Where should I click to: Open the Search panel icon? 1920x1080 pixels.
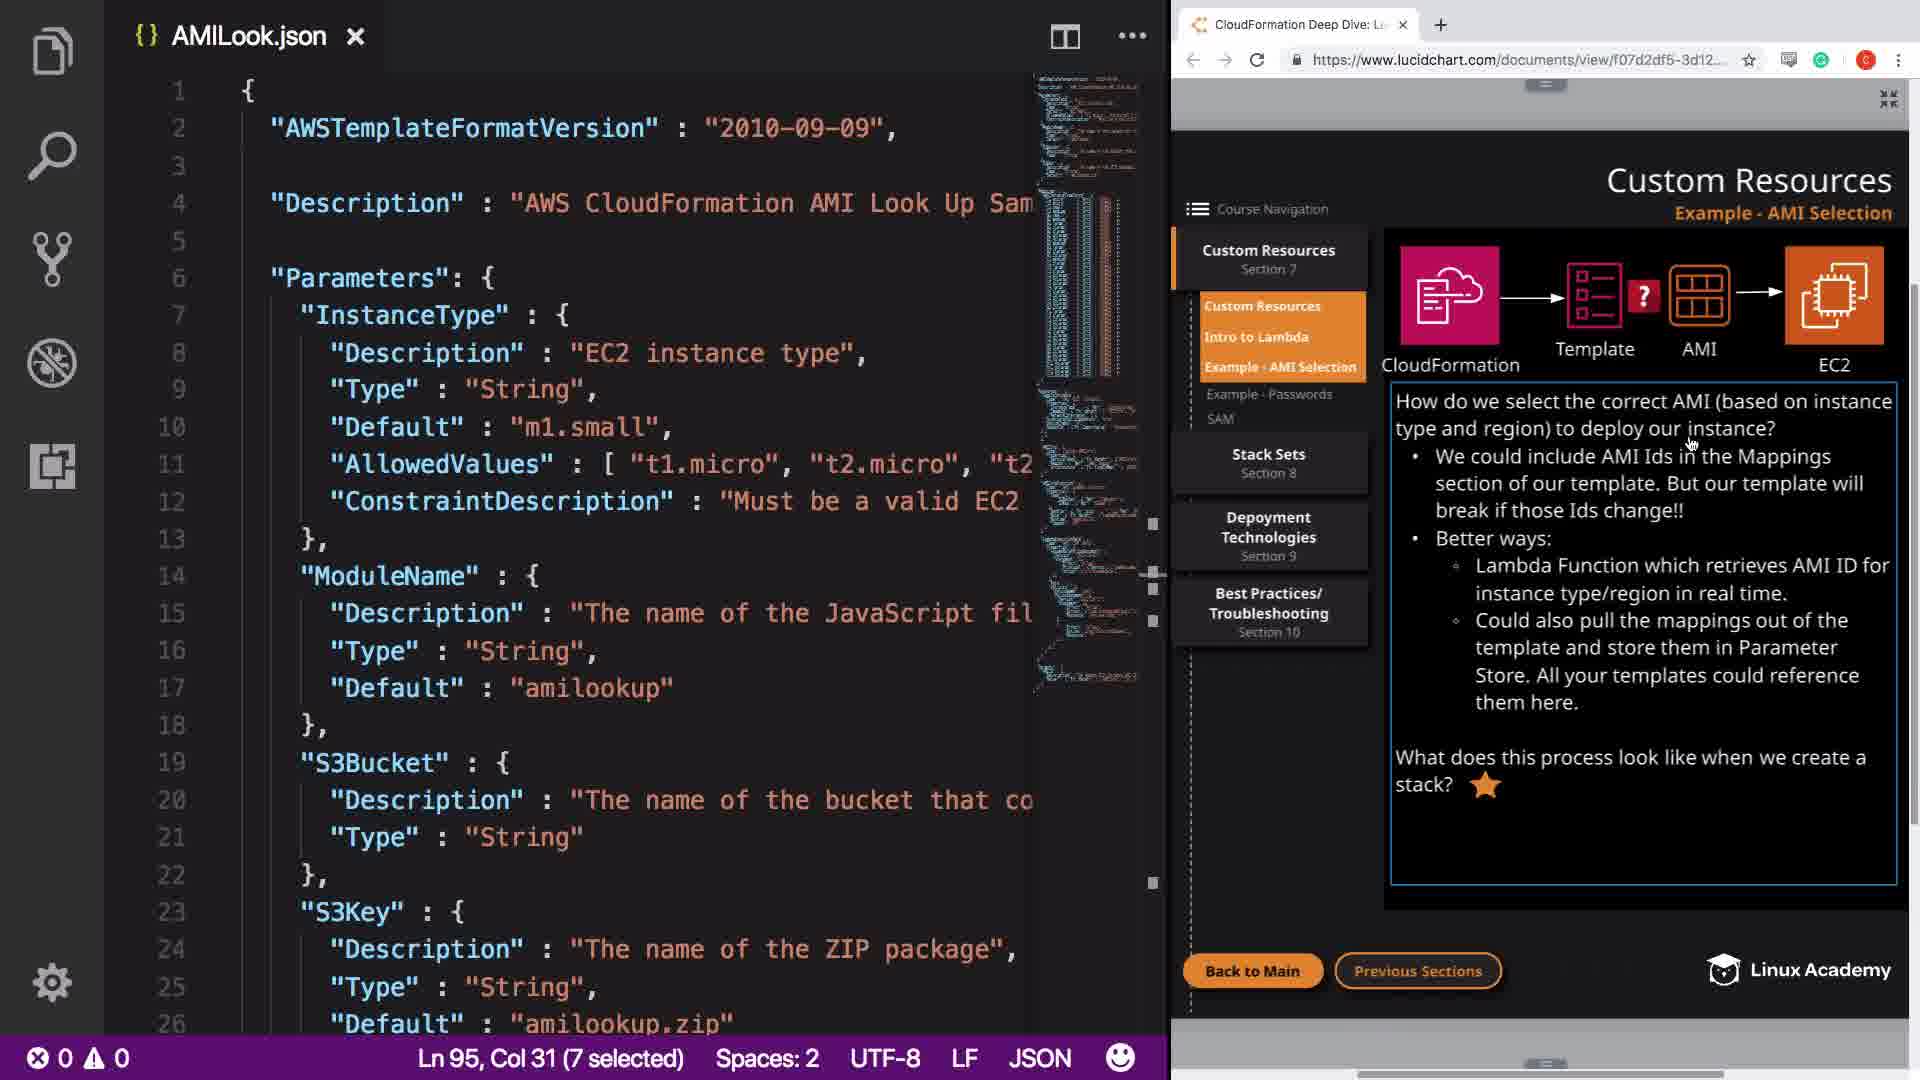tap(52, 156)
